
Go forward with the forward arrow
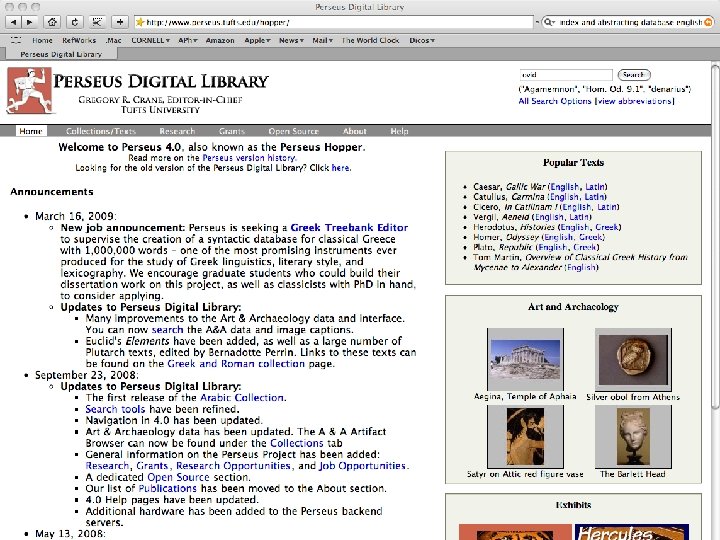coord(29,22)
